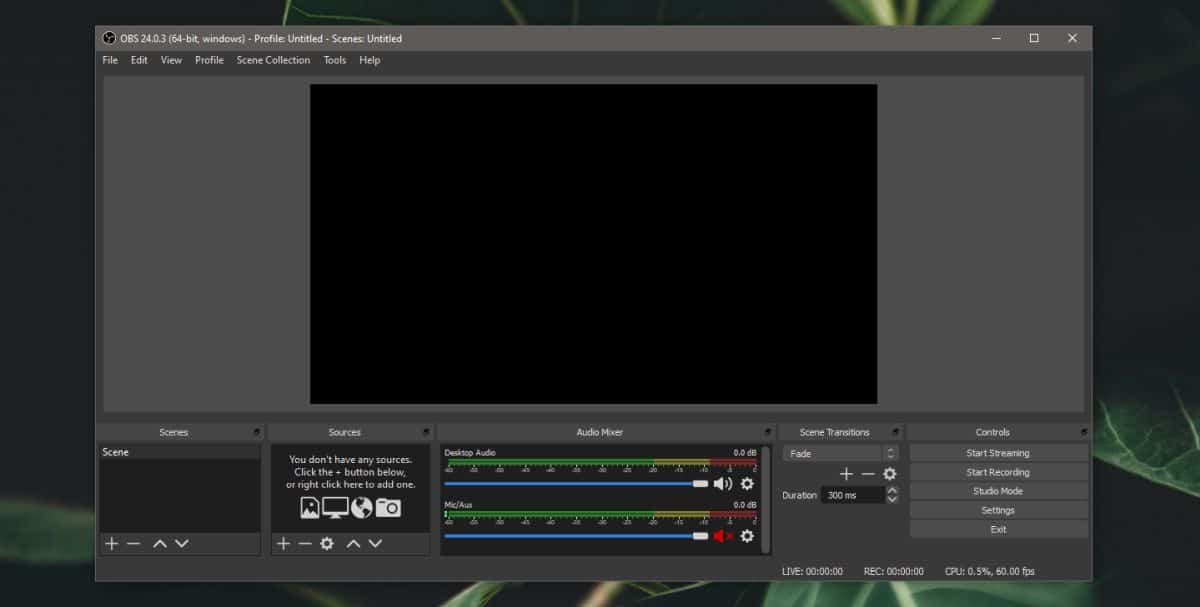Open Mic/Aux settings gear

[747, 536]
